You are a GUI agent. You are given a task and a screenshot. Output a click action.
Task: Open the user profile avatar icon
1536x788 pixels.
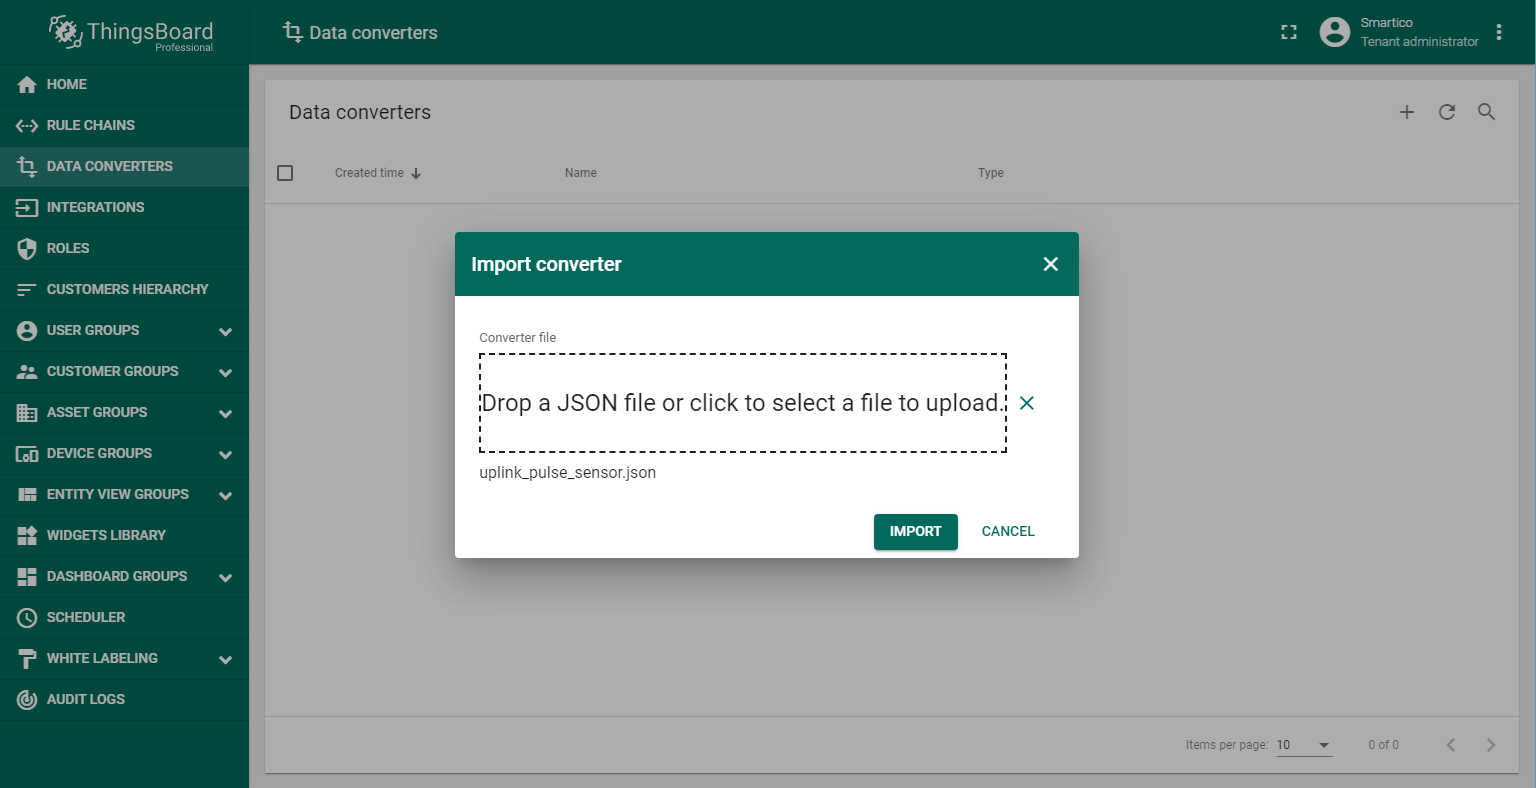click(1334, 32)
